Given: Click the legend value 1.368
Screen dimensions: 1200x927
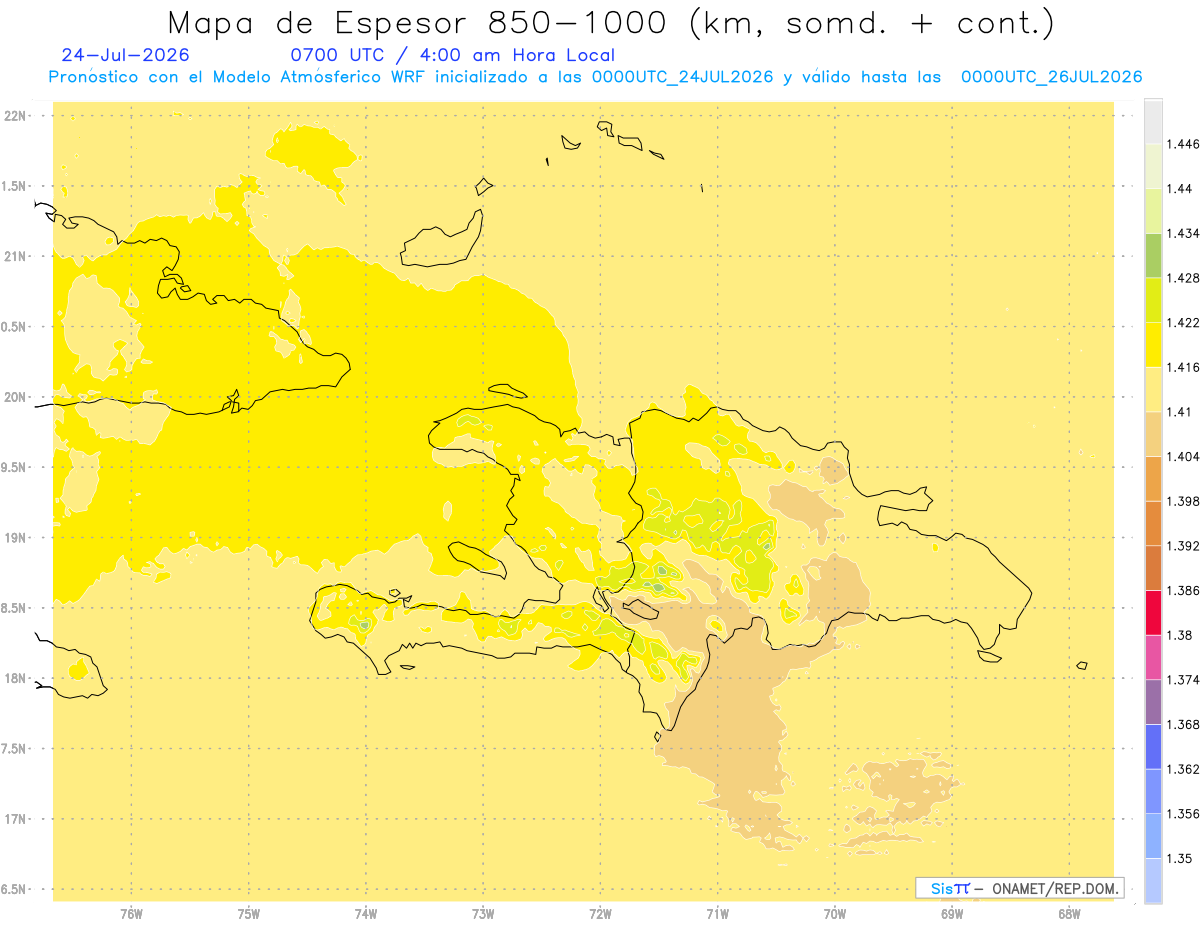Looking at the screenshot, I should (1183, 724).
